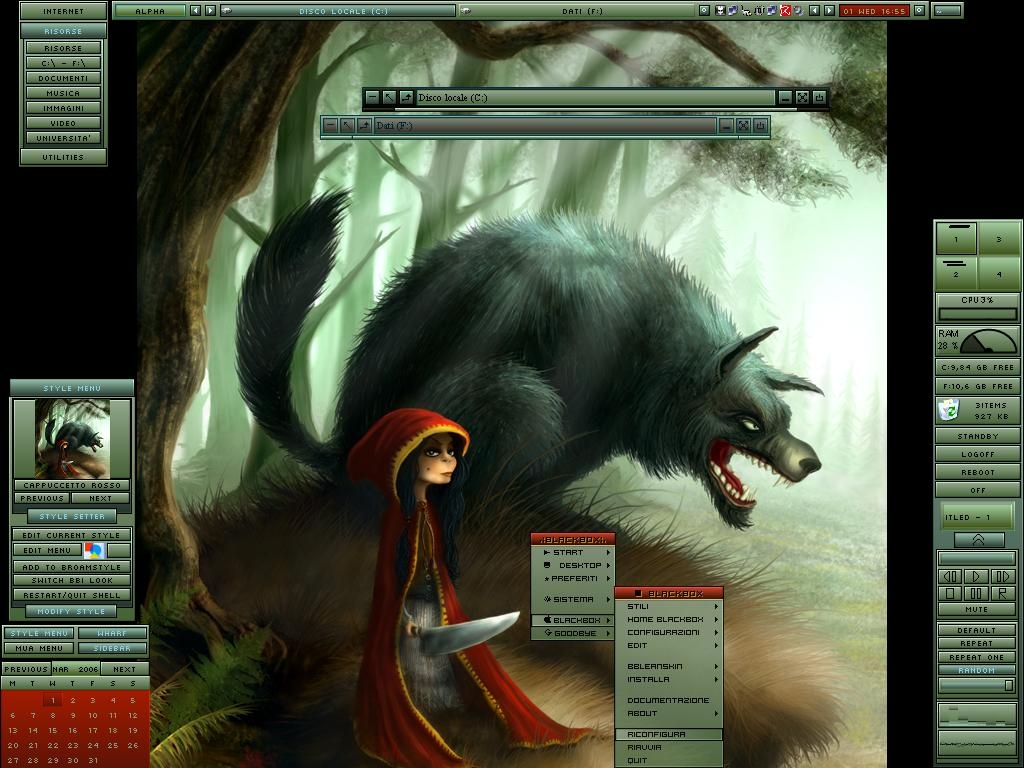Screen dimensions: 1024x768
Task: Click the previous arrow left of the clock
Action: click(x=814, y=10)
